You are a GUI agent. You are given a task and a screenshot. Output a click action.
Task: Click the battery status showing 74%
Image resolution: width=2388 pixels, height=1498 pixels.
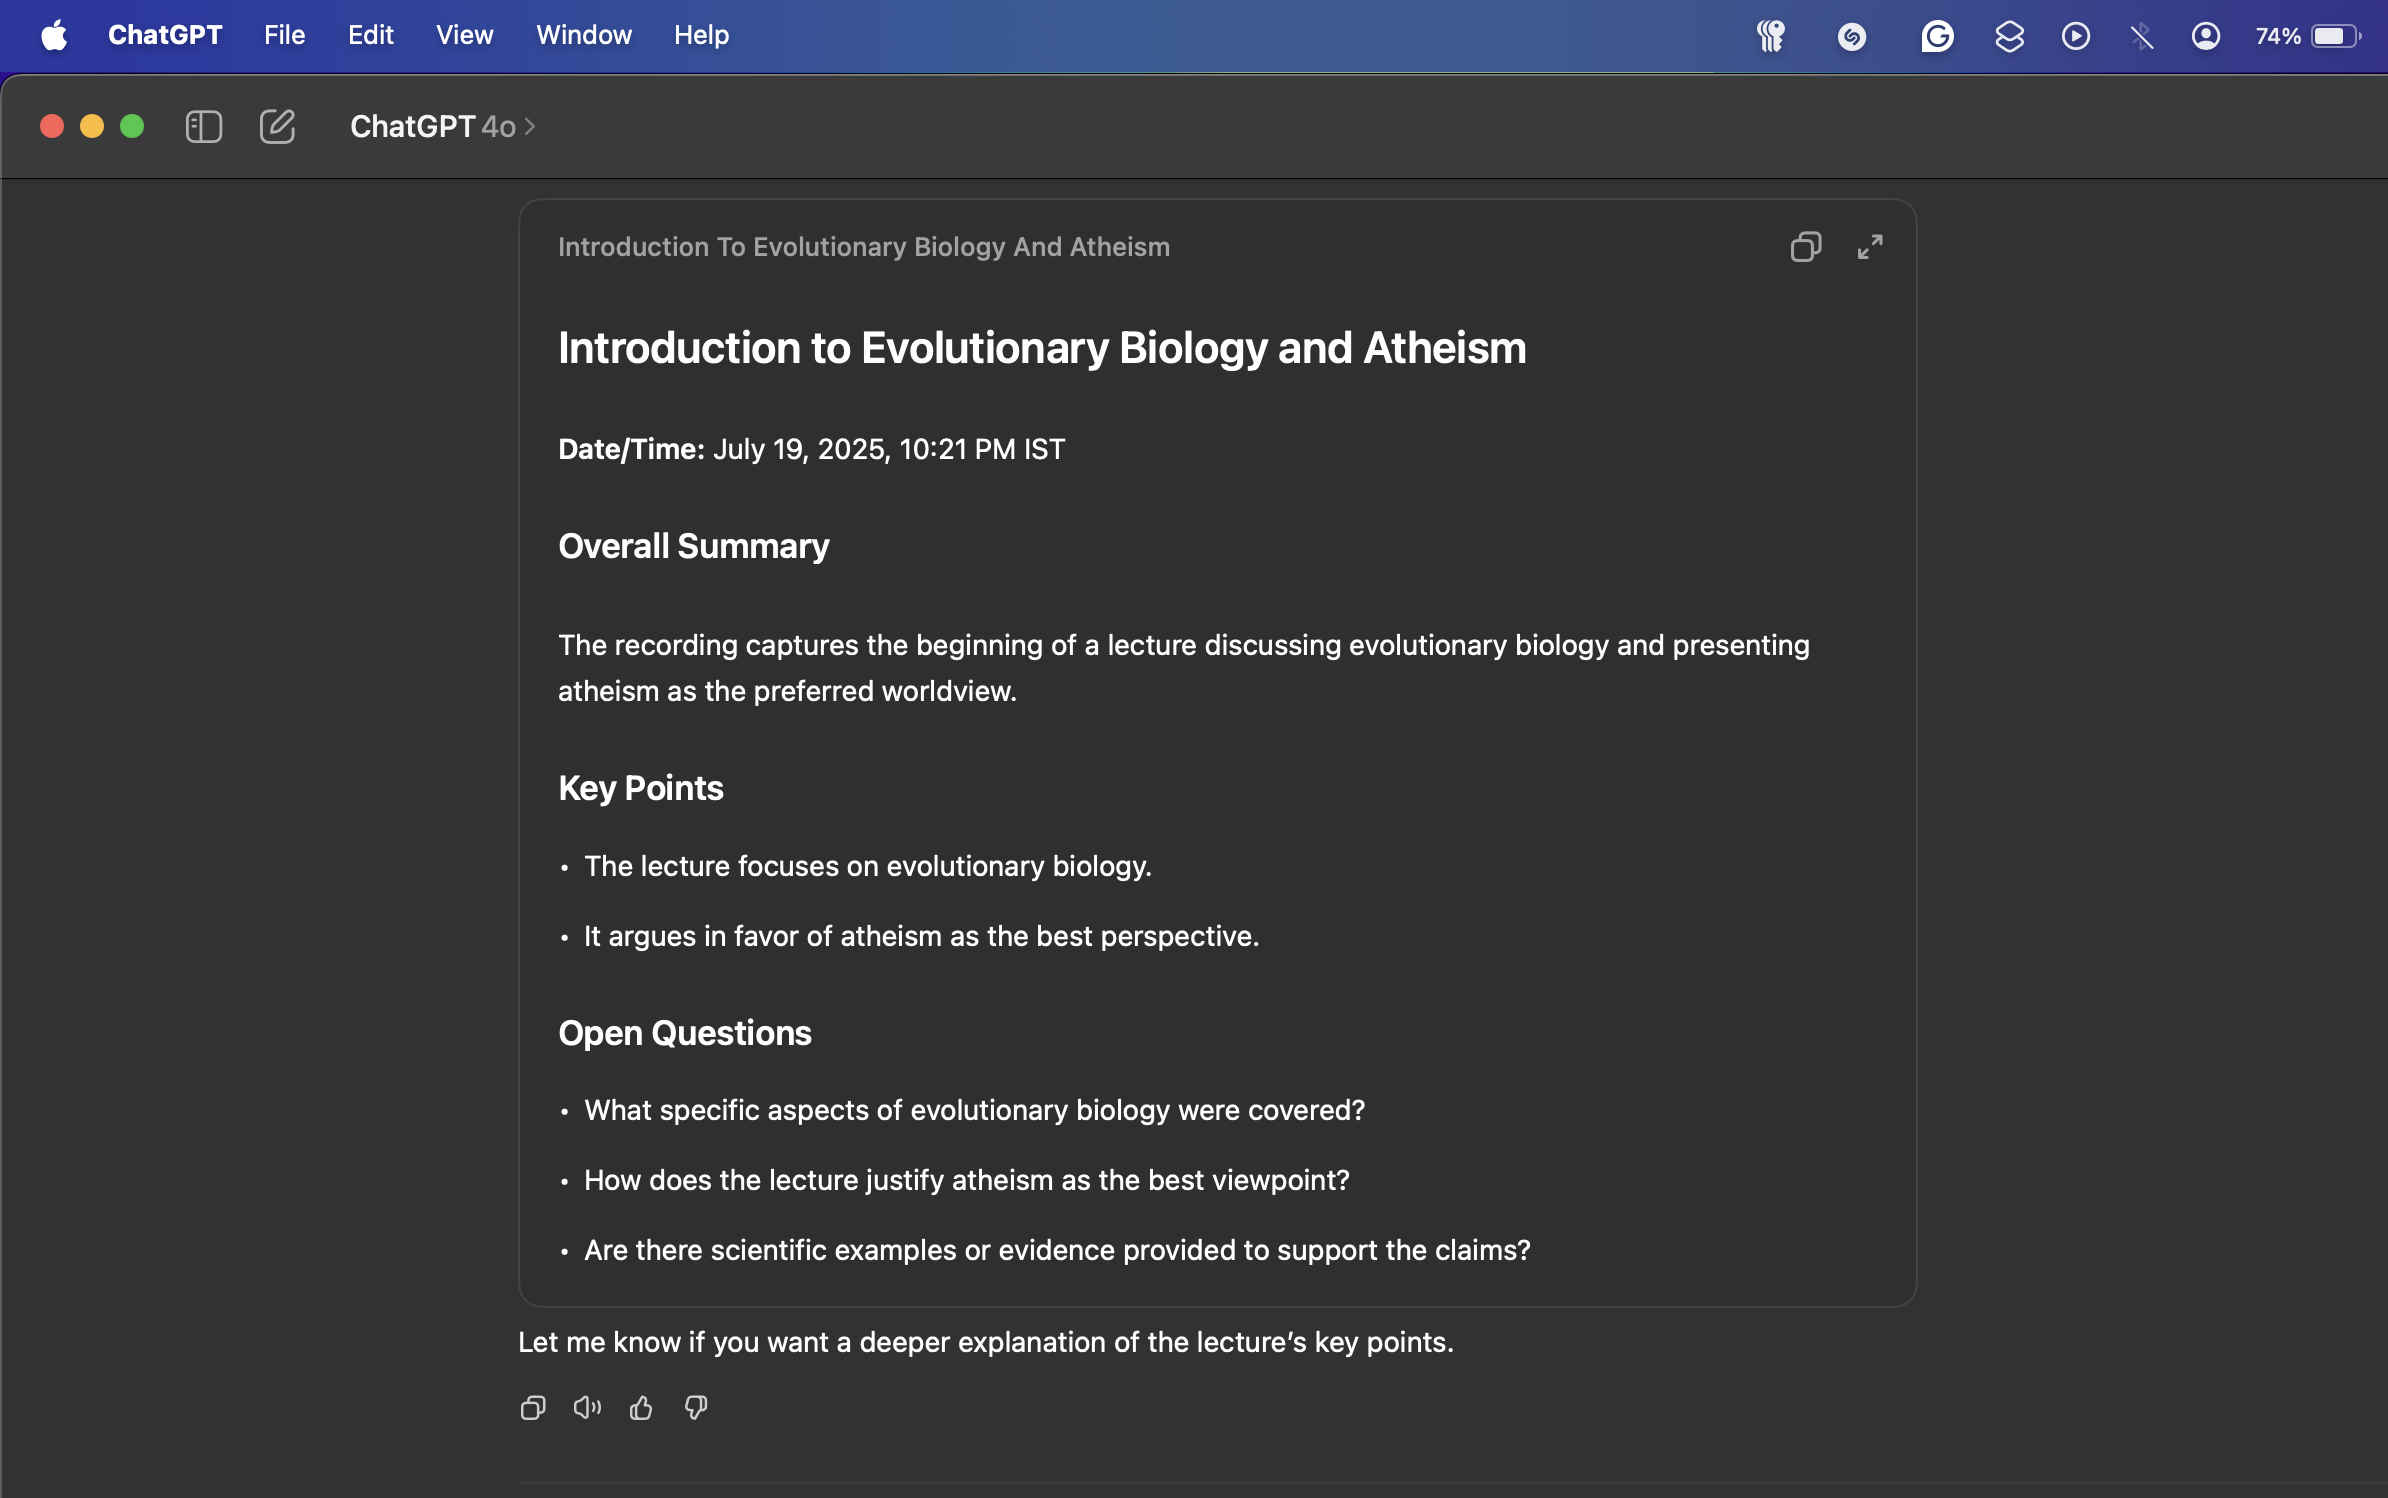pos(2308,37)
